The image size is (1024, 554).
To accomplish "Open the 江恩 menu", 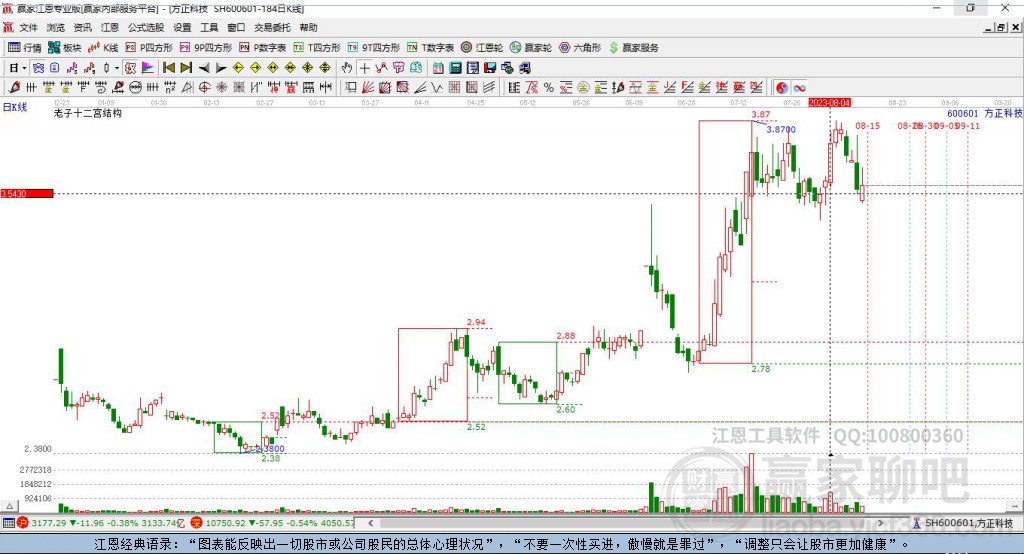I will coord(110,27).
